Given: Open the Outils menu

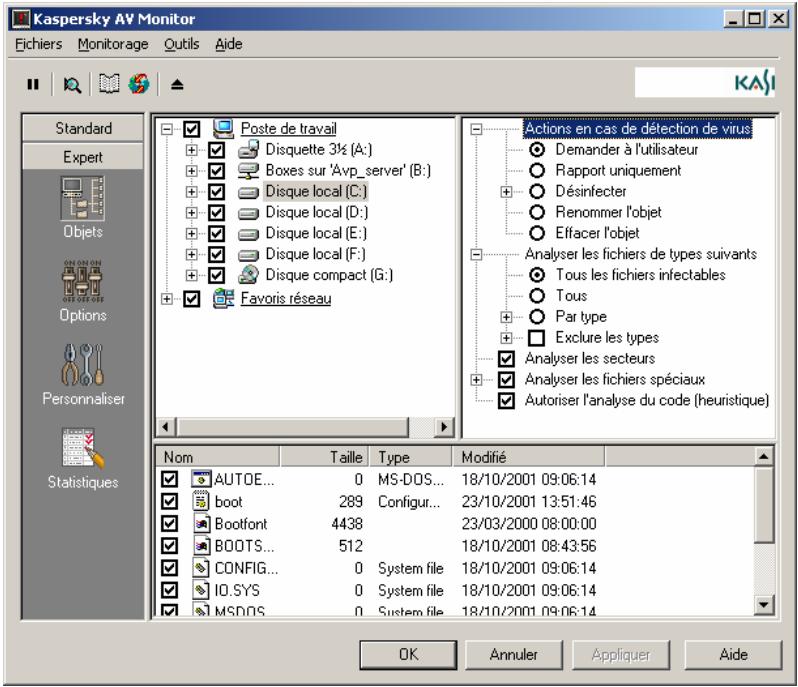Looking at the screenshot, I should tap(182, 44).
